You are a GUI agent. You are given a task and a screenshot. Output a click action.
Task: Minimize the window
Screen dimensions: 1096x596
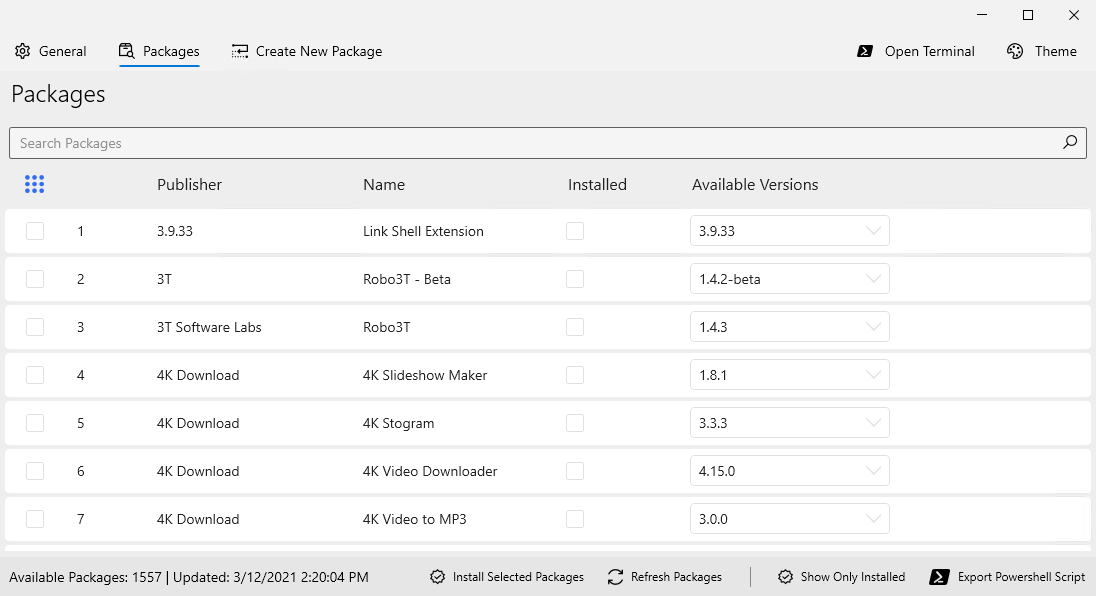pyautogui.click(x=982, y=15)
